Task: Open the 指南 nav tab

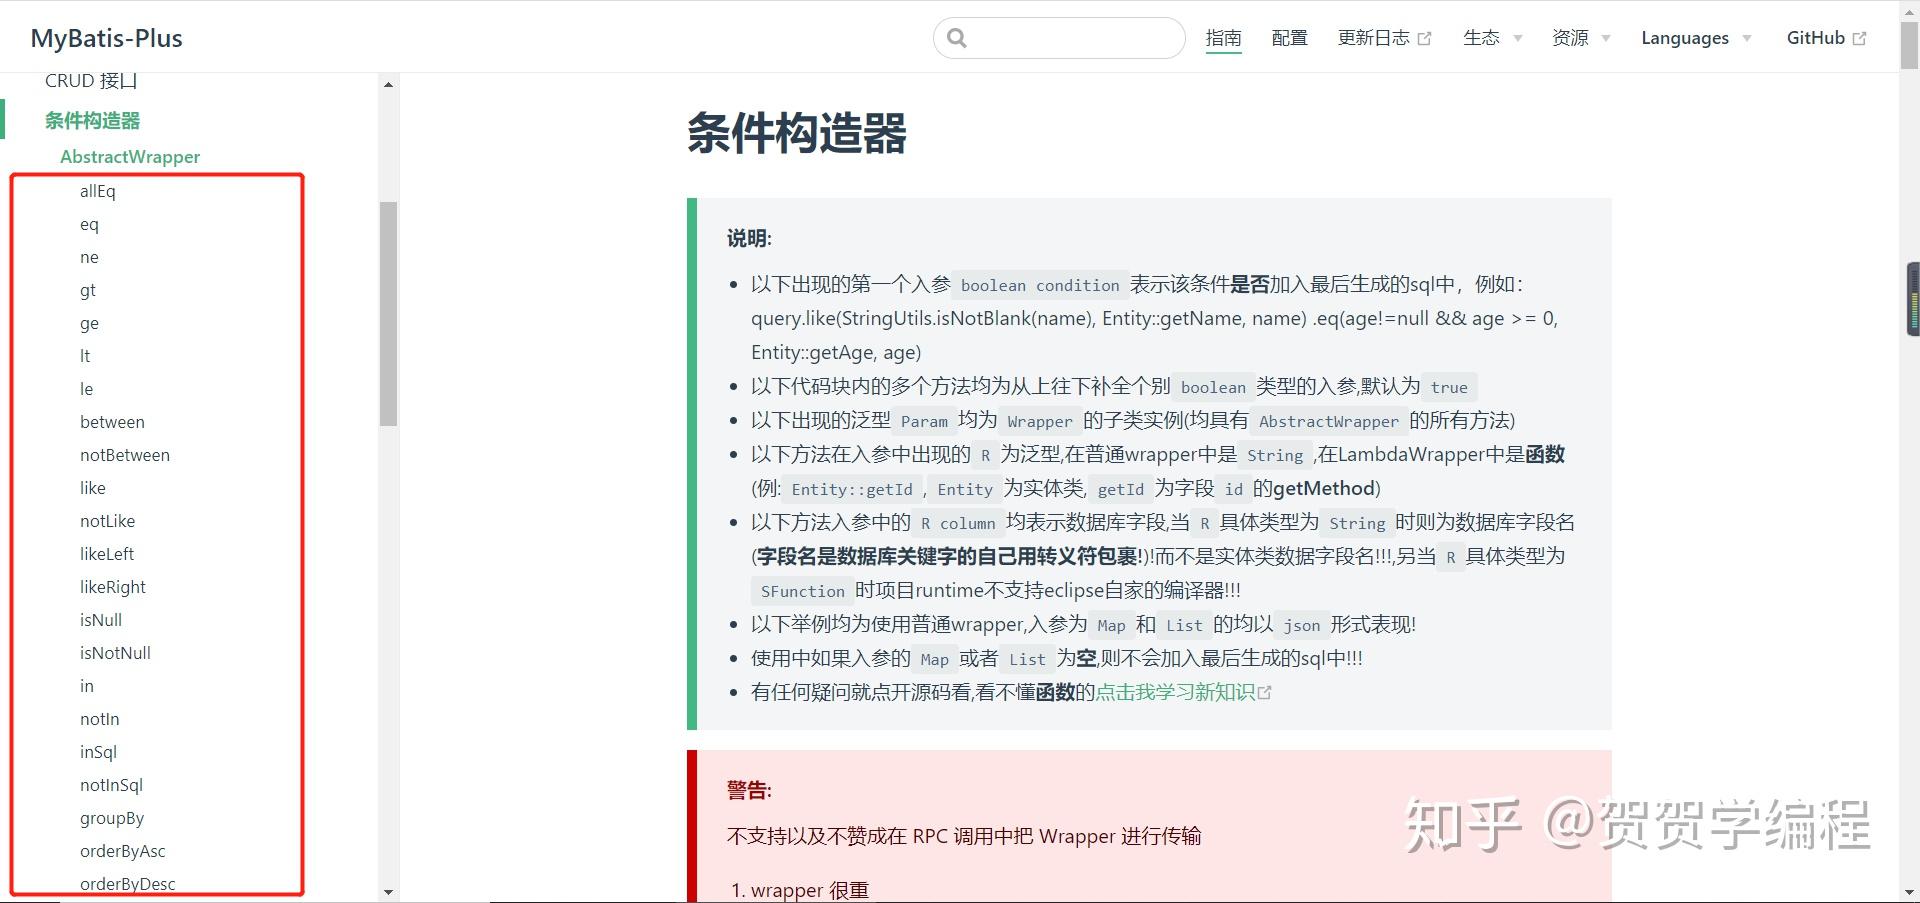Action: [1223, 38]
